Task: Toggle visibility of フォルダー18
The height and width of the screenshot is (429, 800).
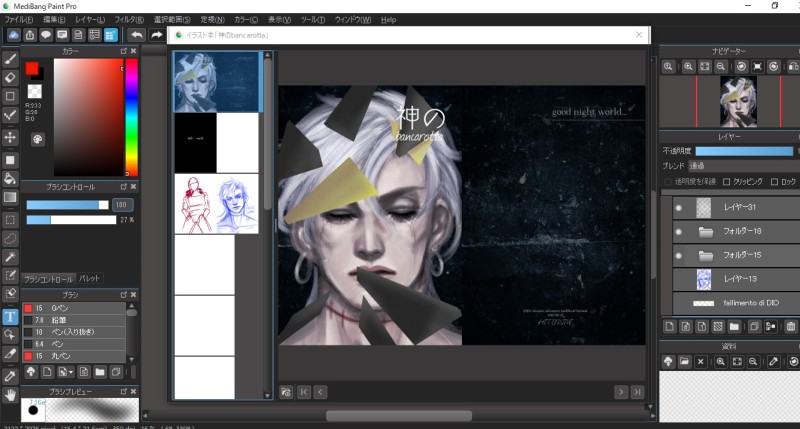Action: click(x=679, y=232)
